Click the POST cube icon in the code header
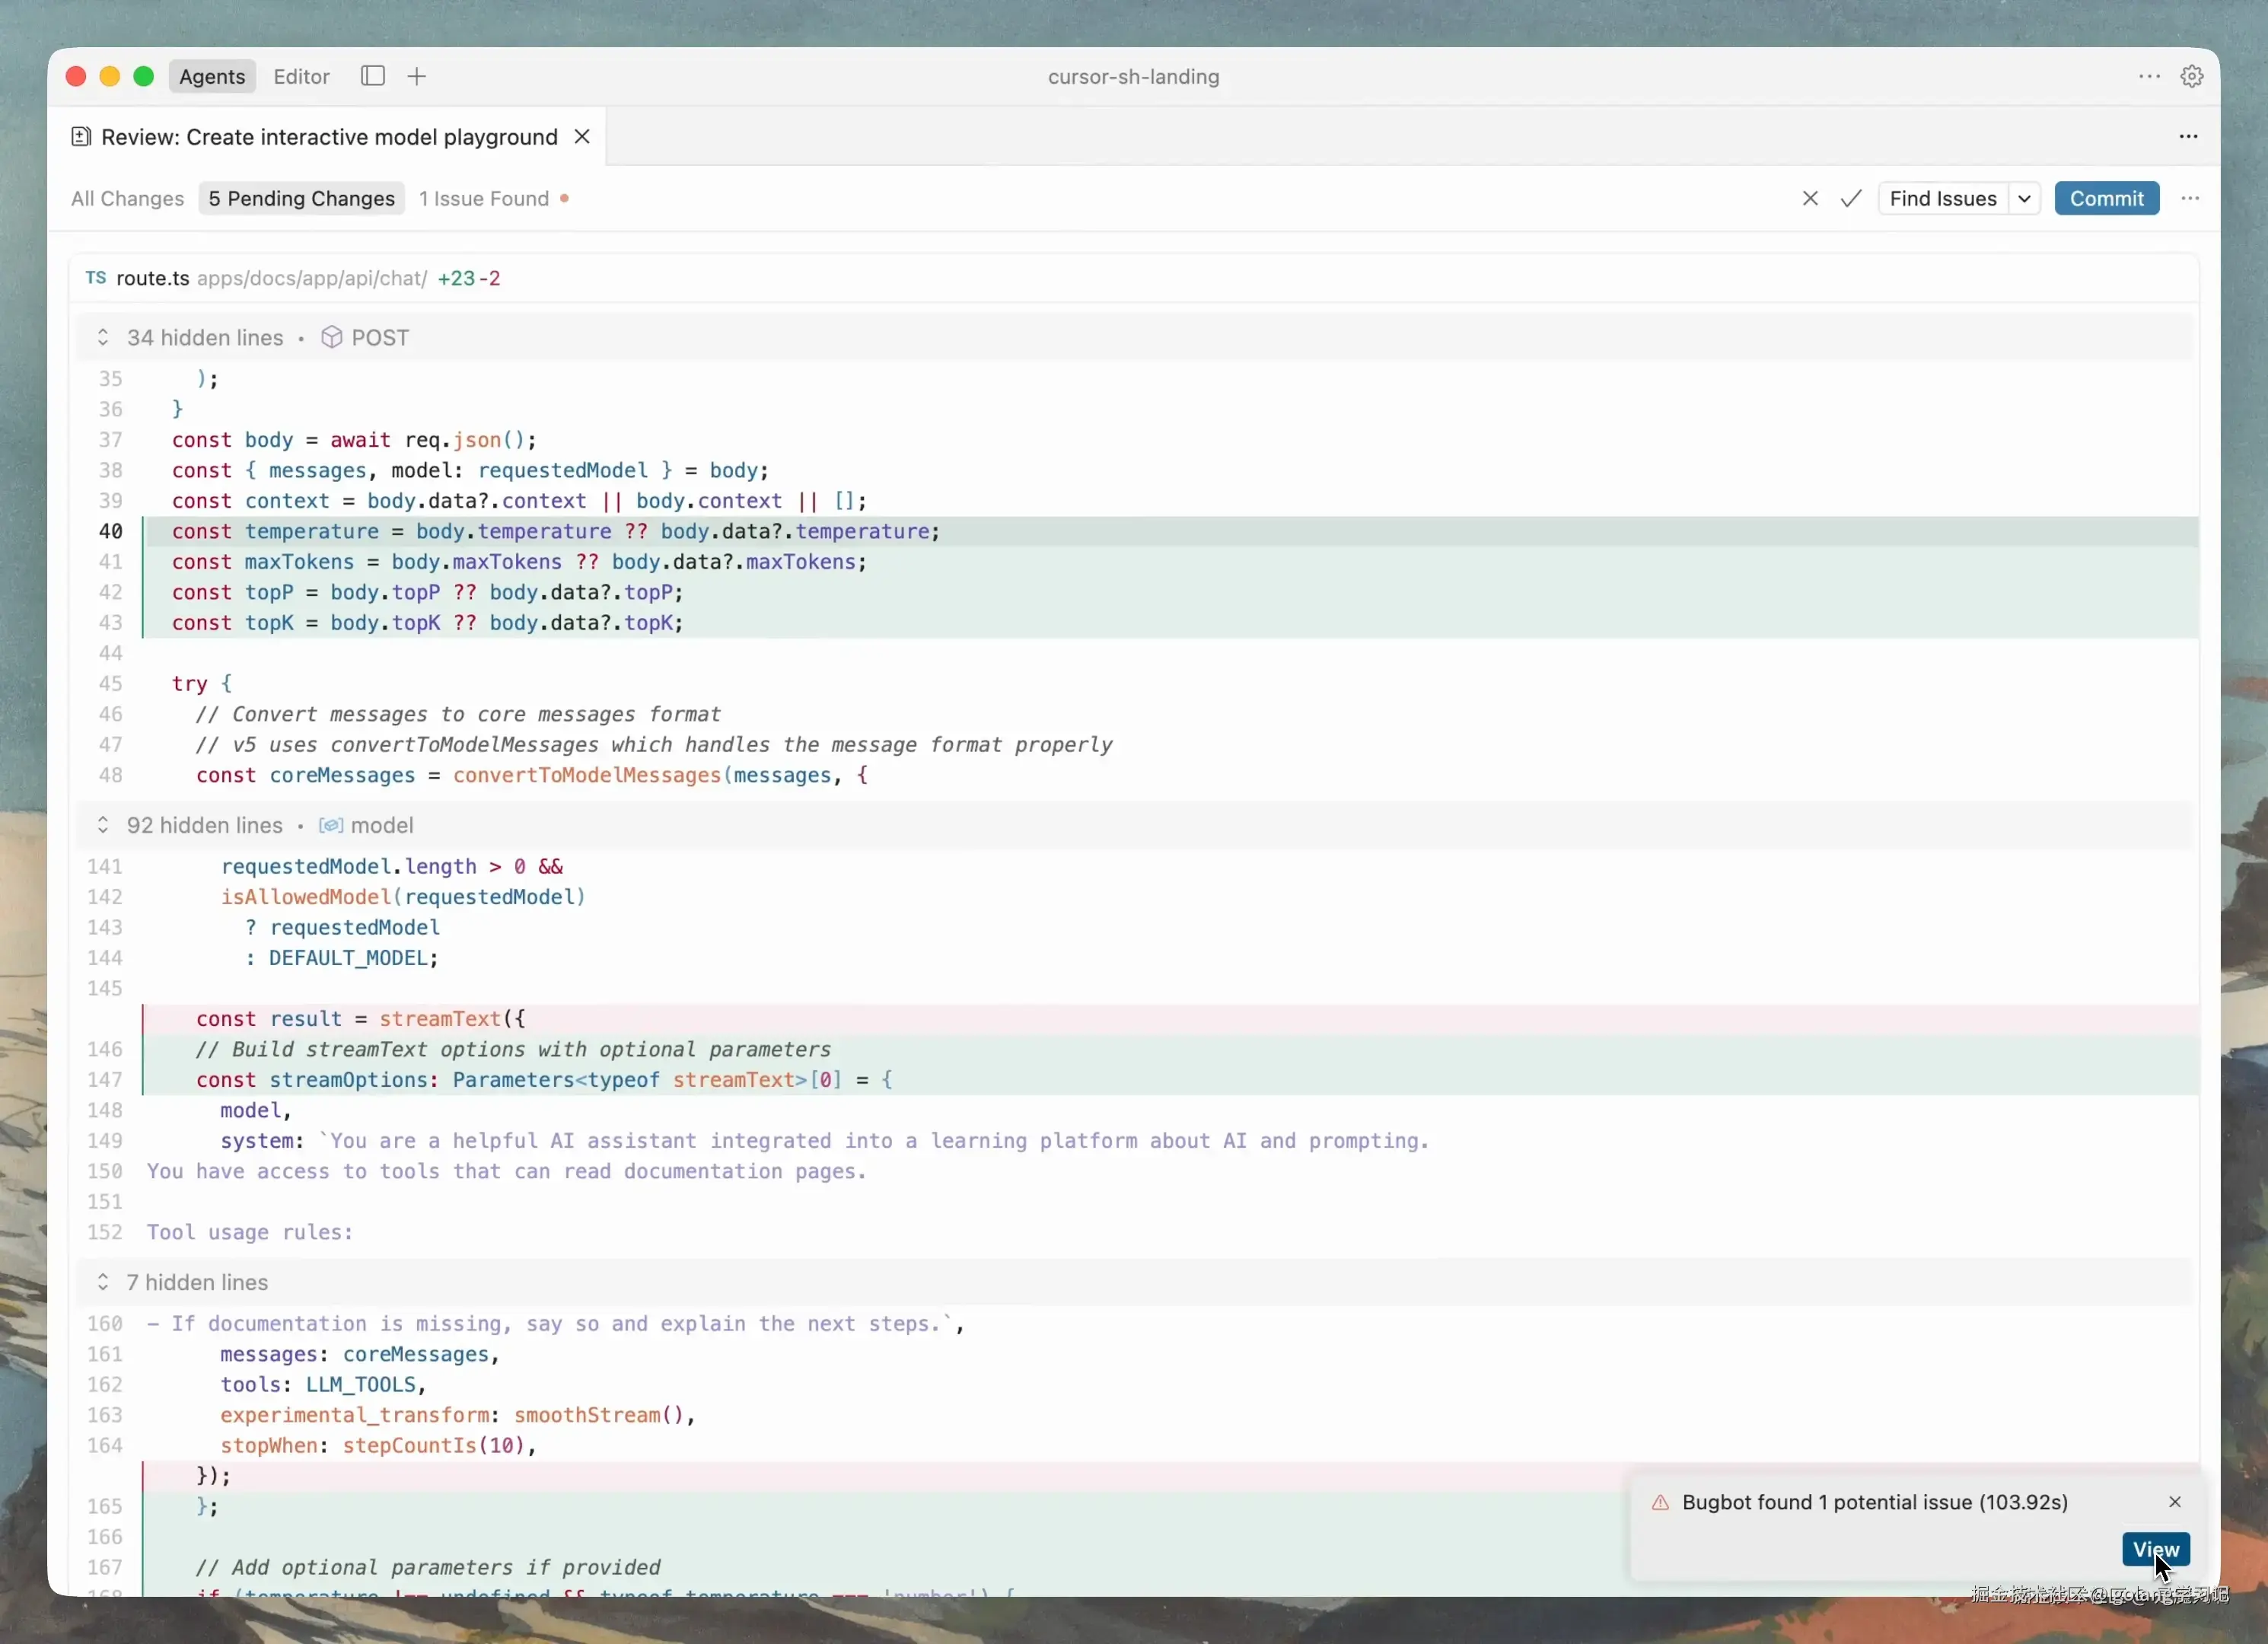 click(332, 337)
